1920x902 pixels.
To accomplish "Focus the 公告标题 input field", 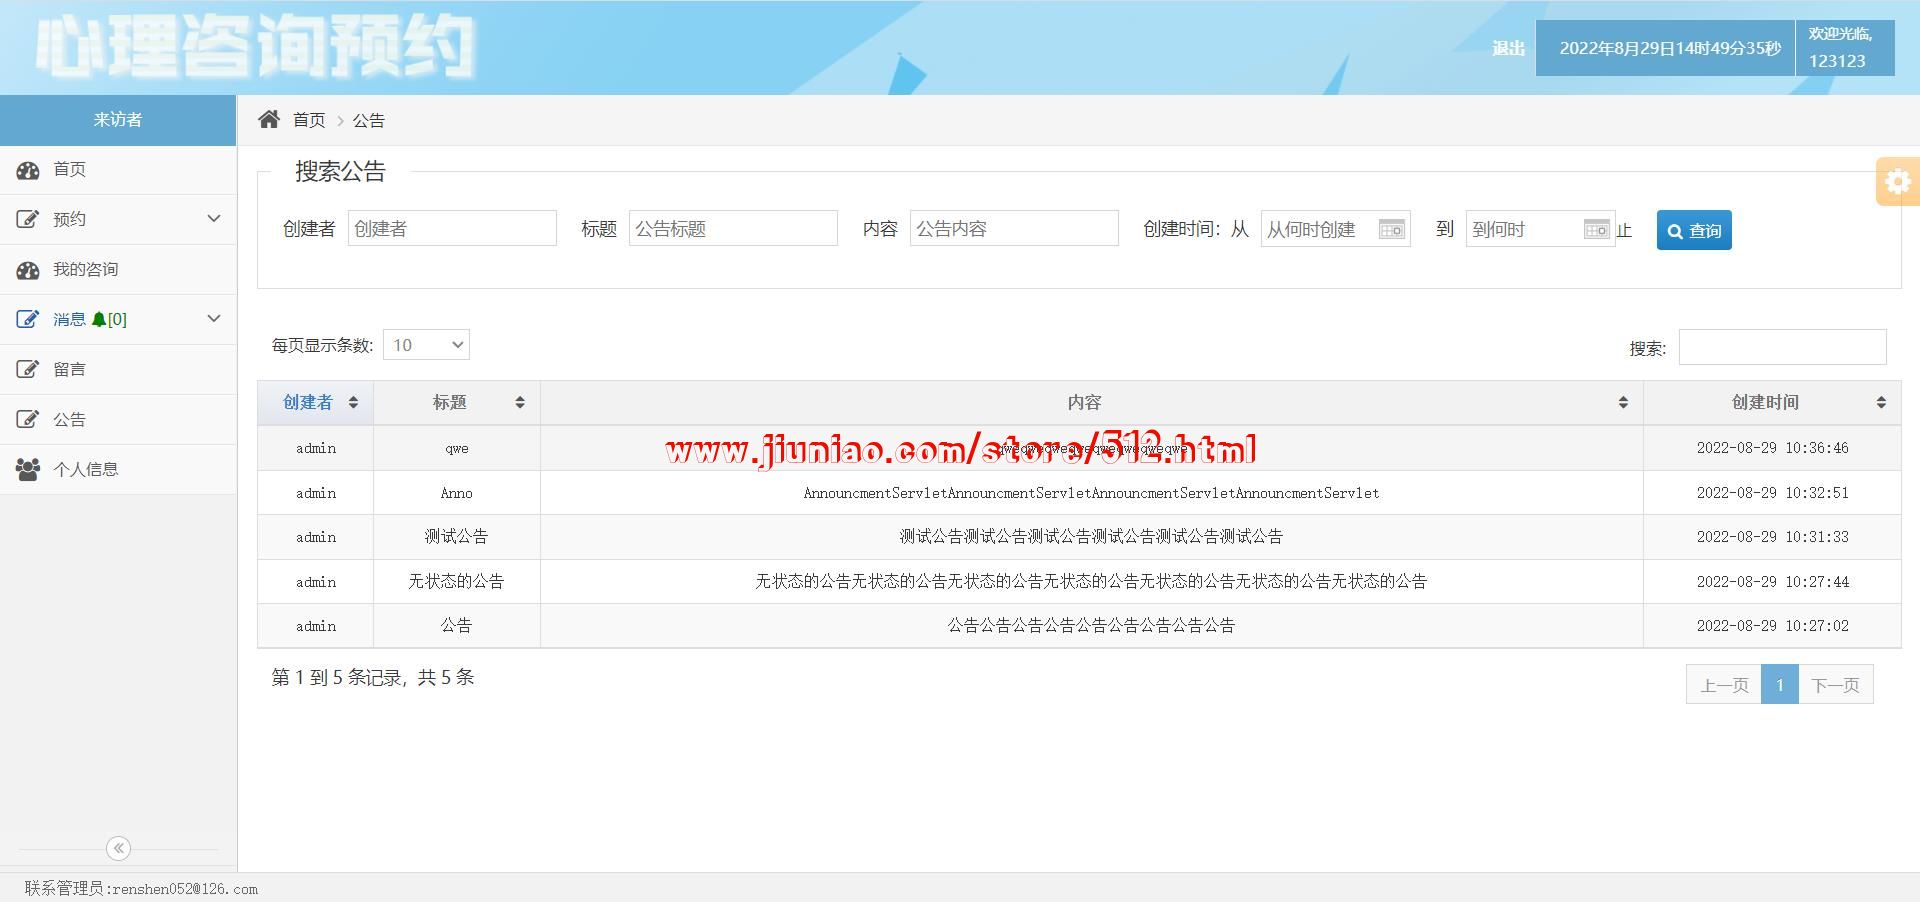I will click(733, 229).
